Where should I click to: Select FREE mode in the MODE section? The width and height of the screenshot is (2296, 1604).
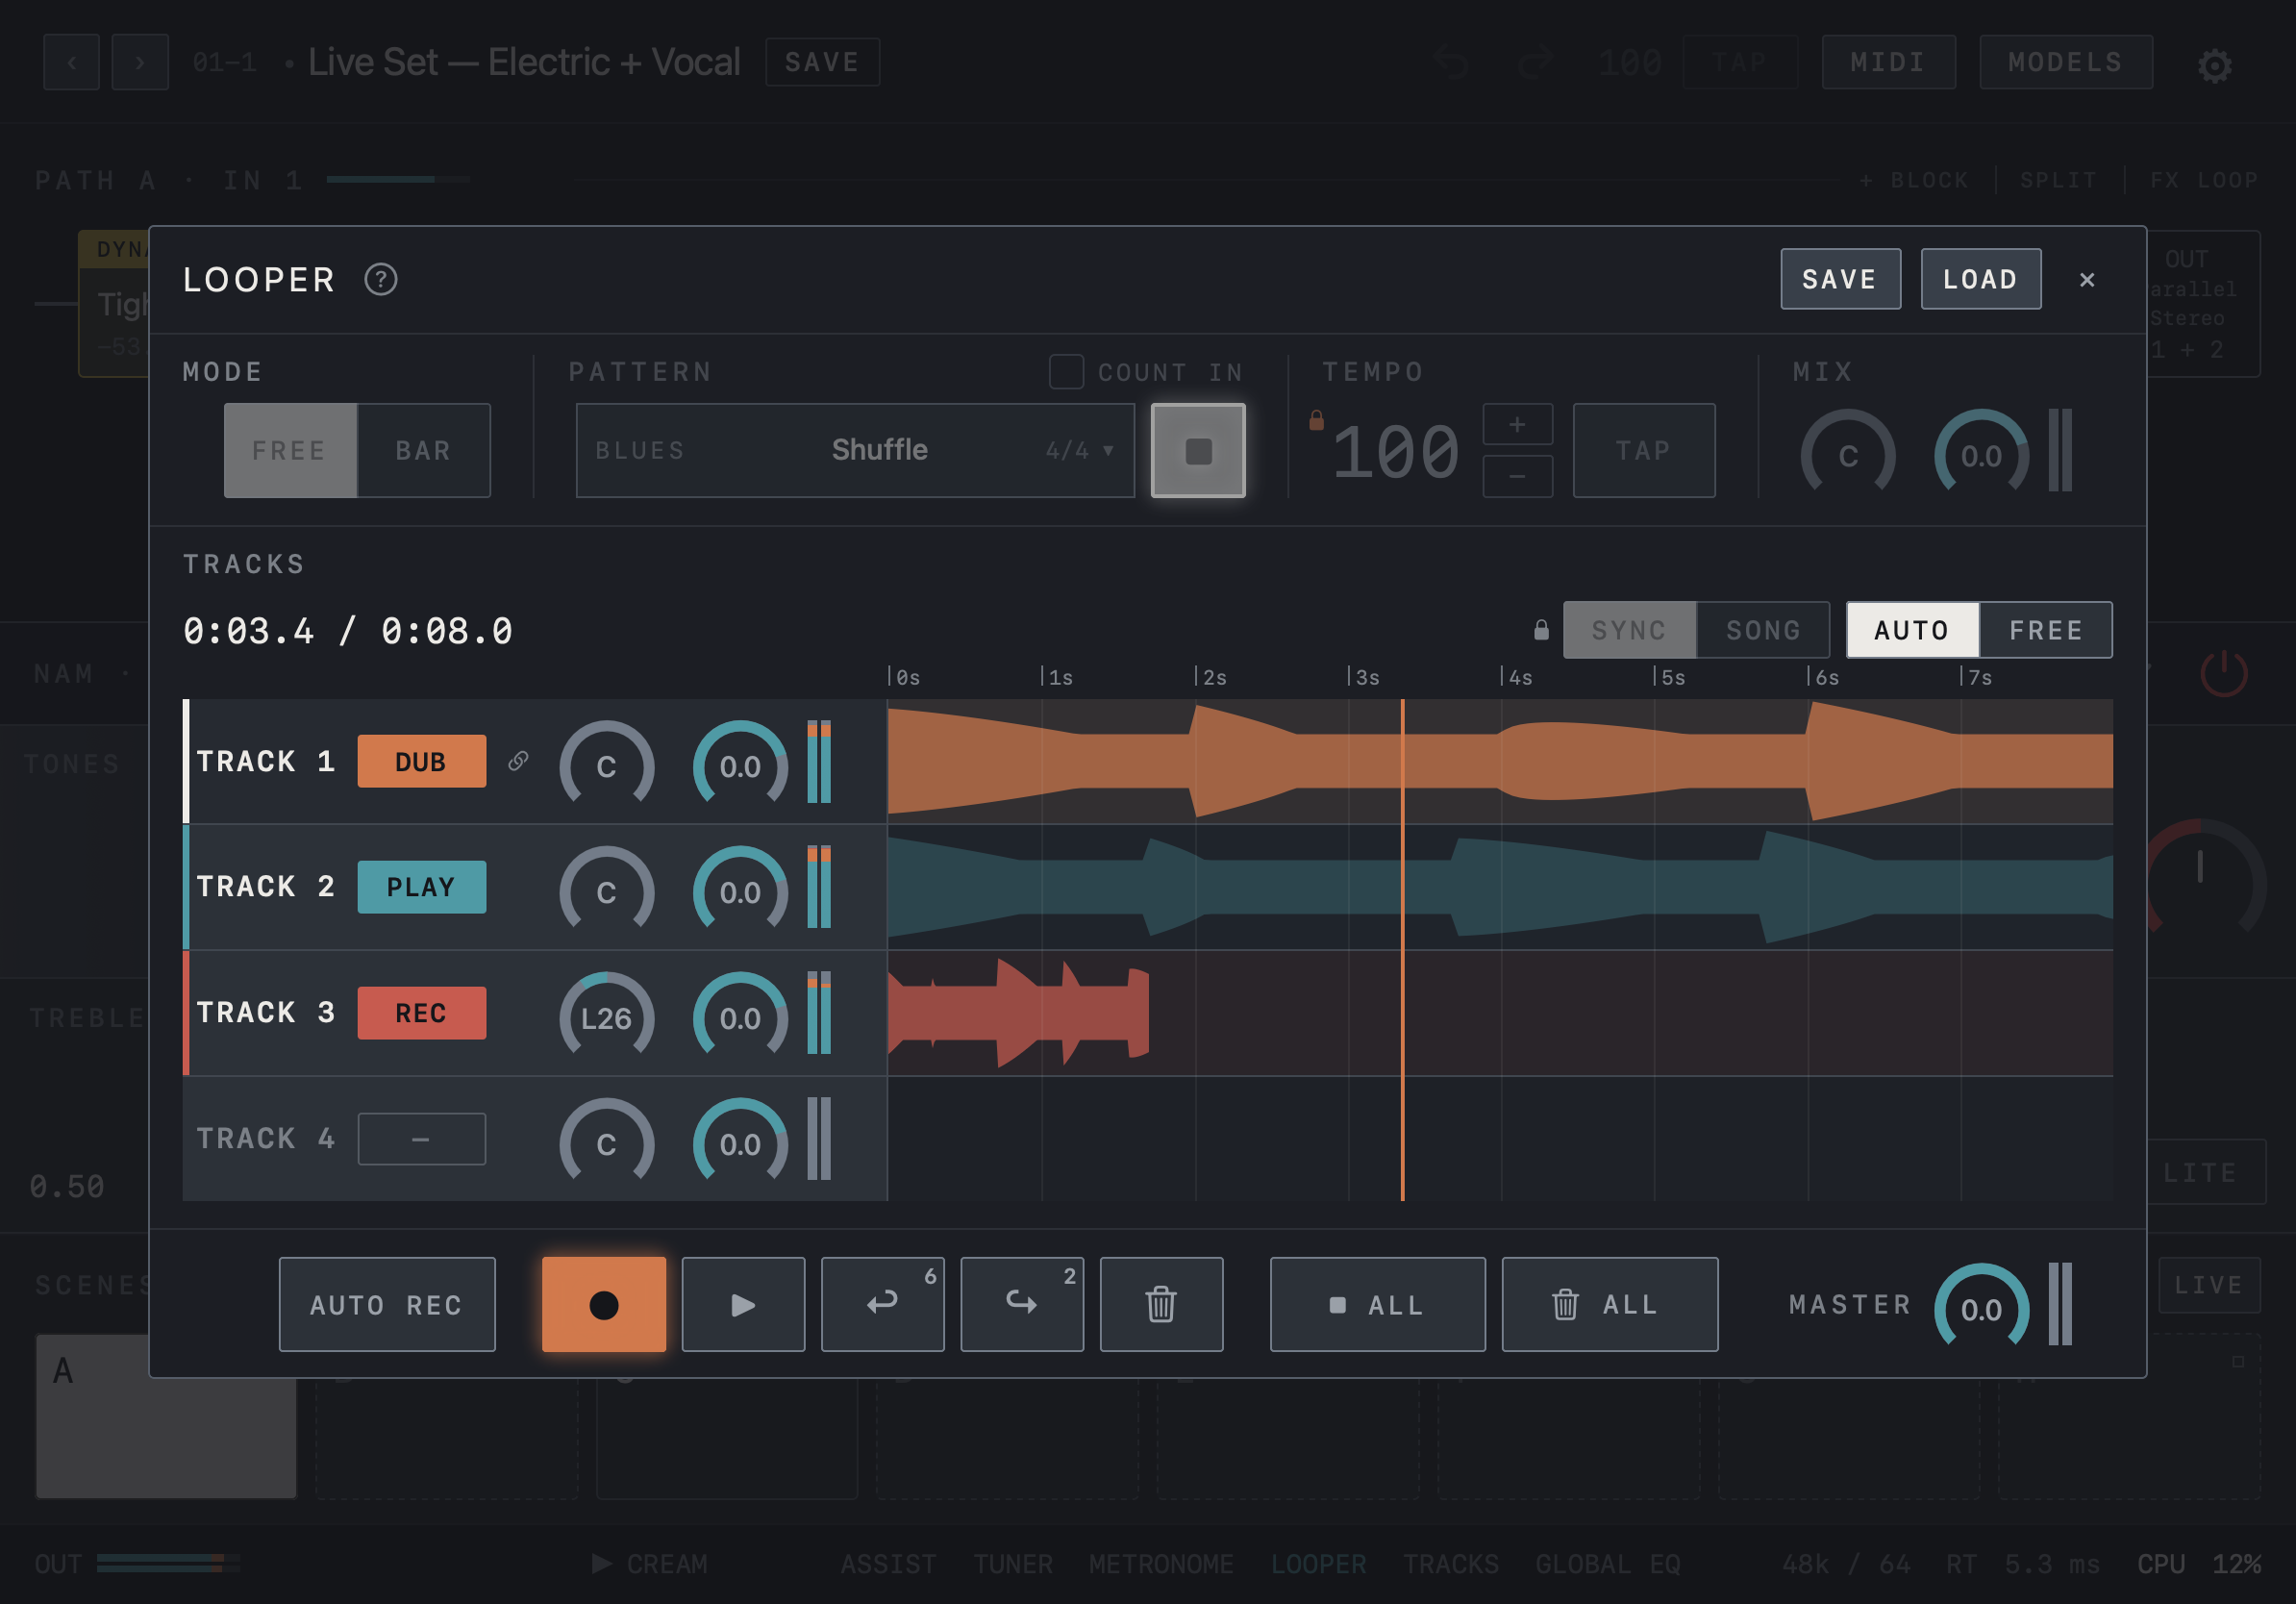(290, 450)
